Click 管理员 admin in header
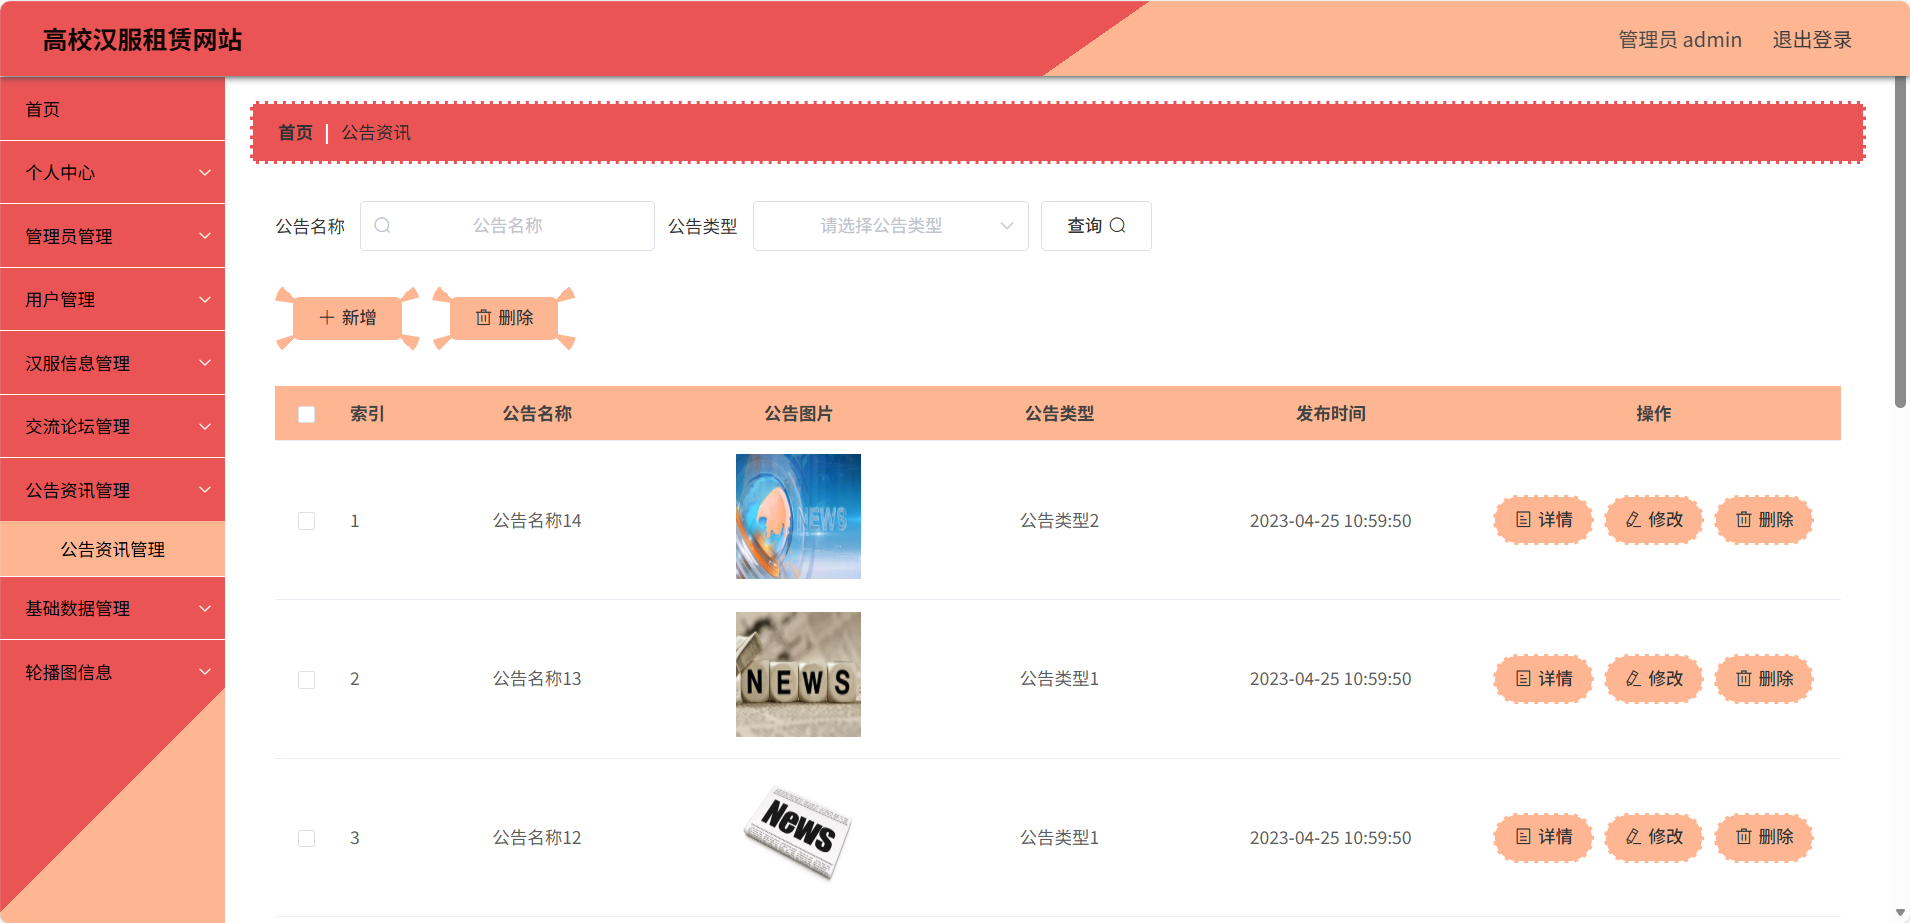The image size is (1910, 923). pos(1680,40)
